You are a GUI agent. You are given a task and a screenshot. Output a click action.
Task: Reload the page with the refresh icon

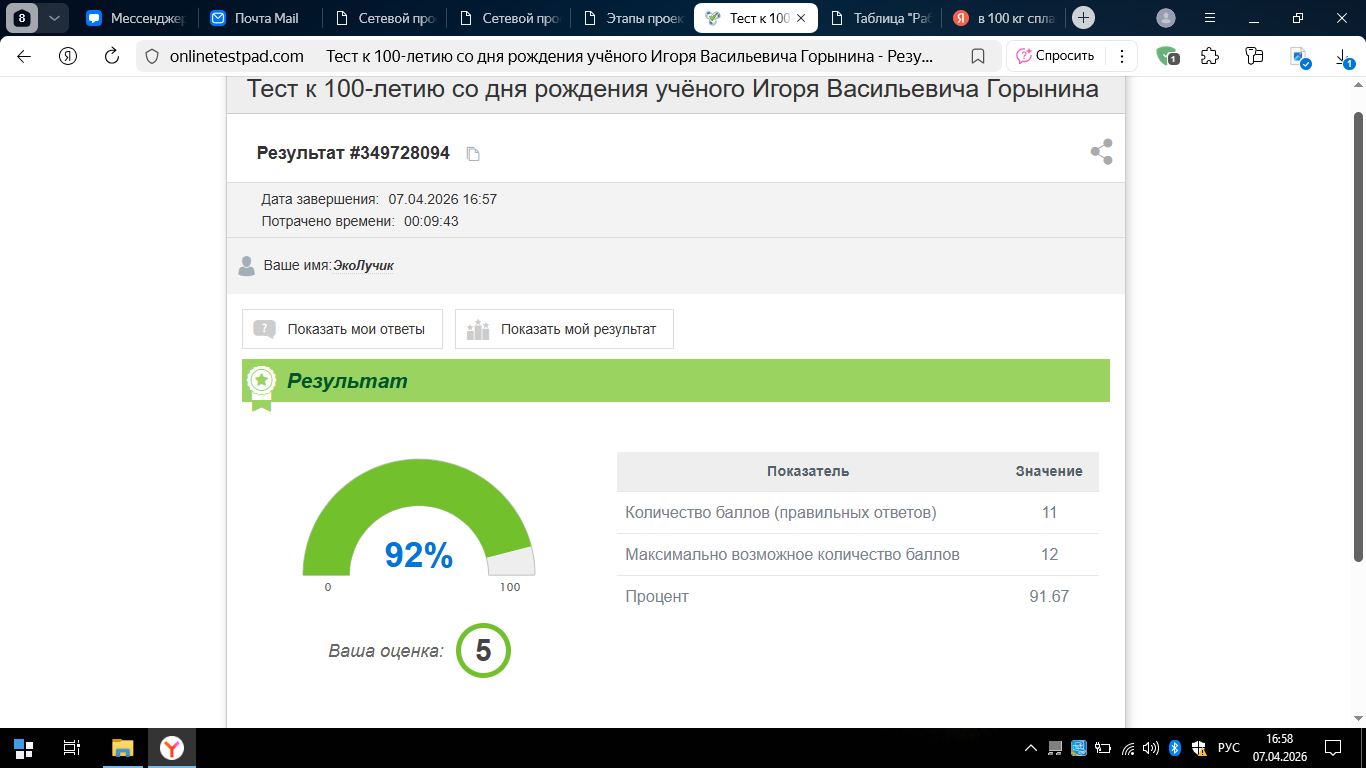[x=112, y=56]
